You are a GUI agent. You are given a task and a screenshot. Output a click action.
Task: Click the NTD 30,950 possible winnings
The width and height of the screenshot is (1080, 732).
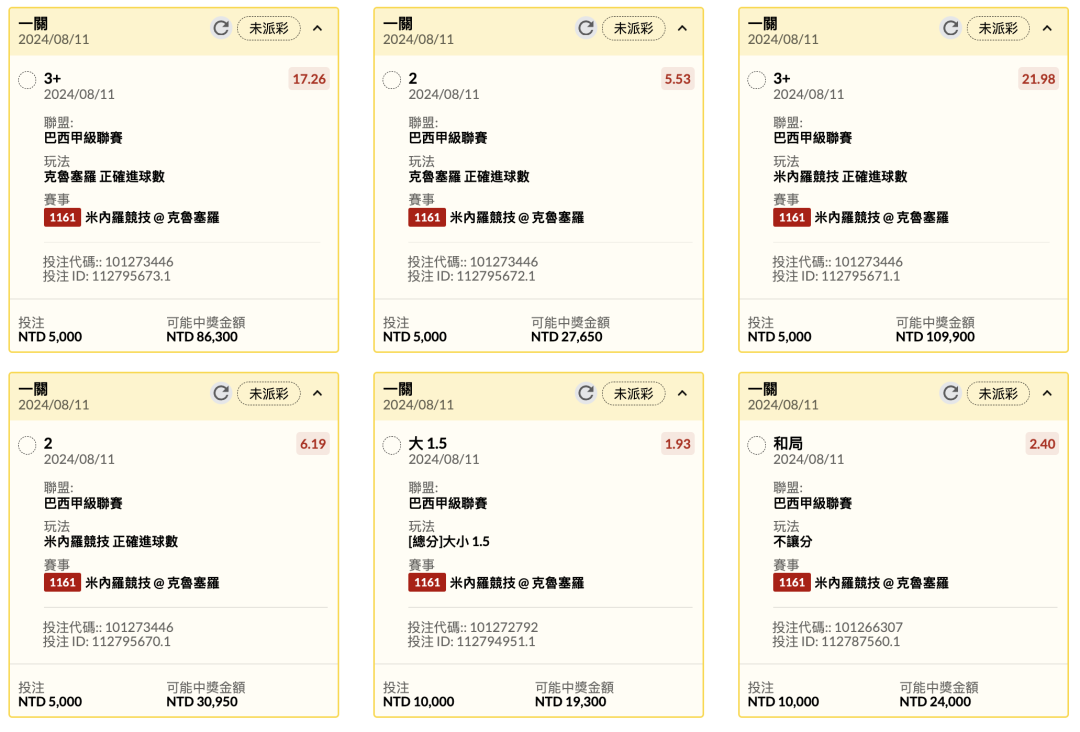(202, 702)
